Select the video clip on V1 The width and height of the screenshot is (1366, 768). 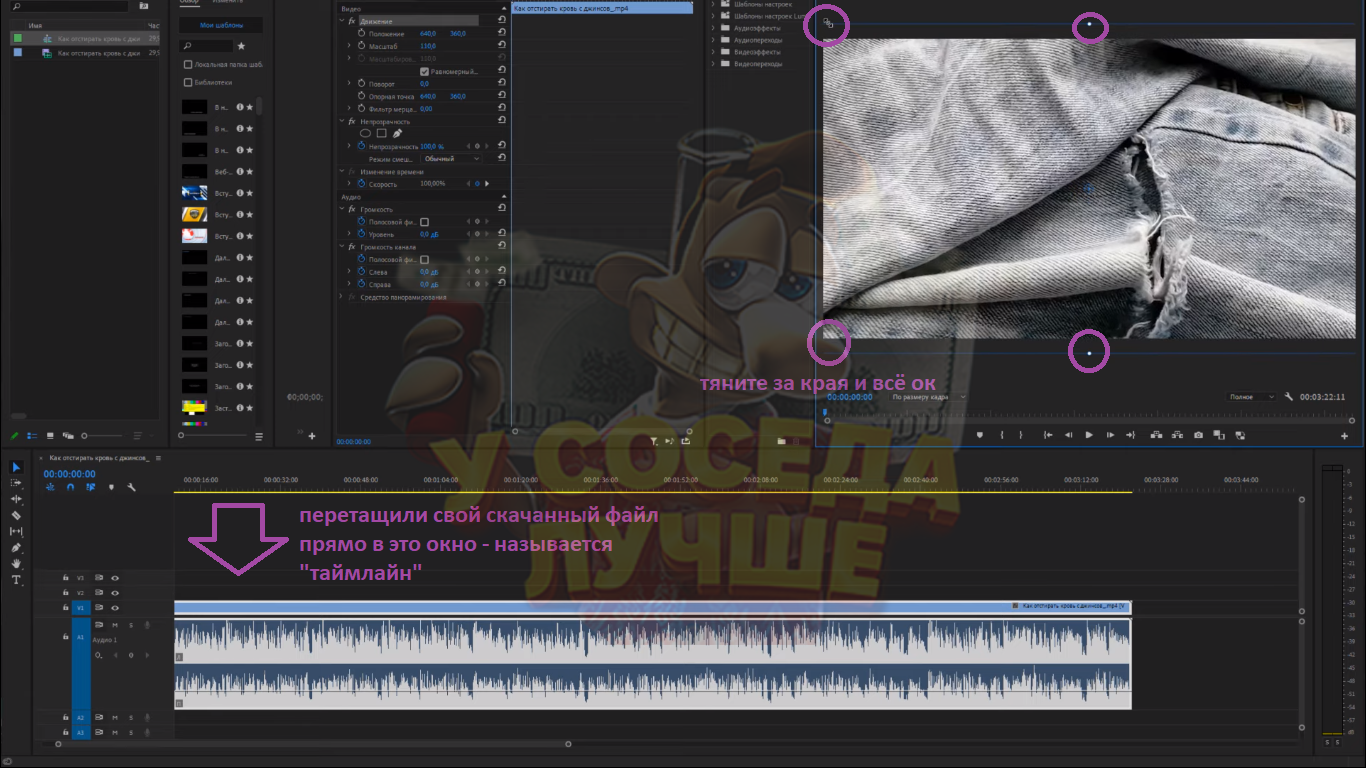click(x=652, y=607)
